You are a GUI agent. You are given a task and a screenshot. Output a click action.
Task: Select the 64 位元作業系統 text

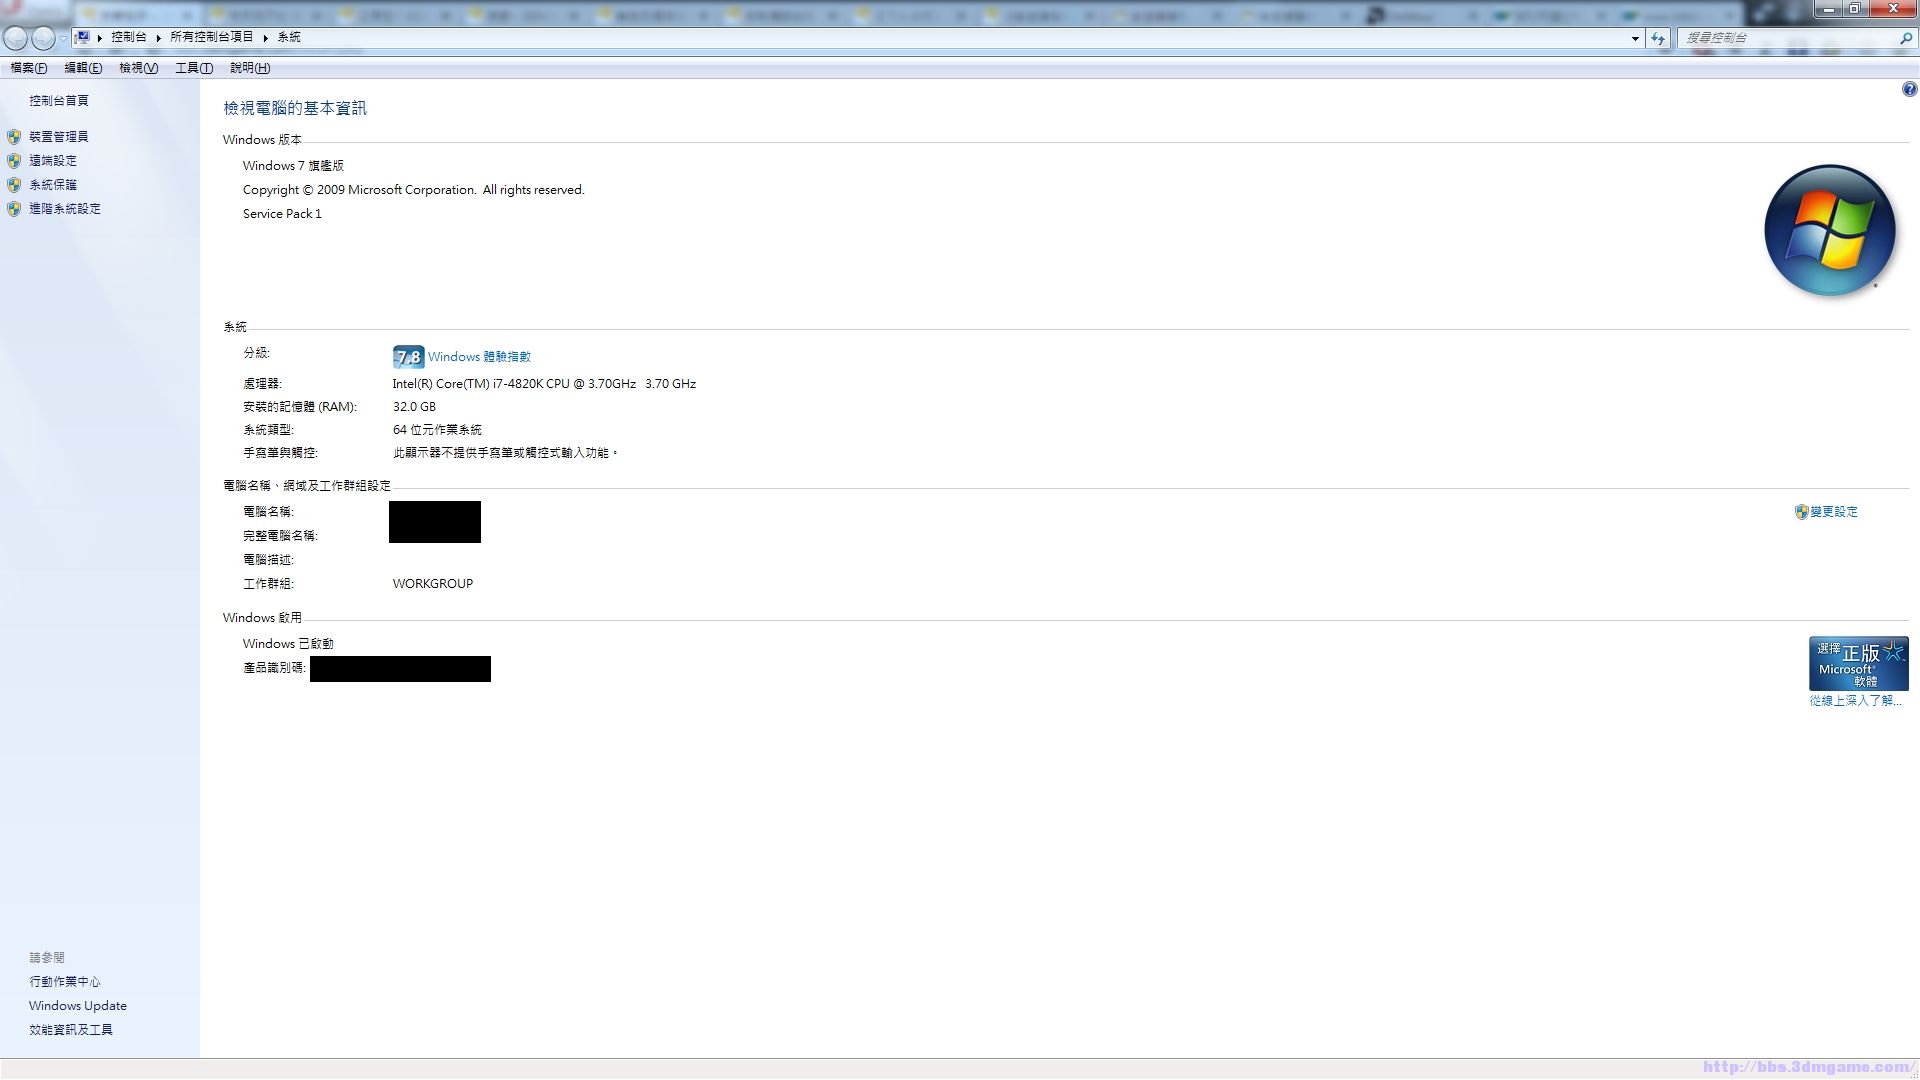(437, 430)
